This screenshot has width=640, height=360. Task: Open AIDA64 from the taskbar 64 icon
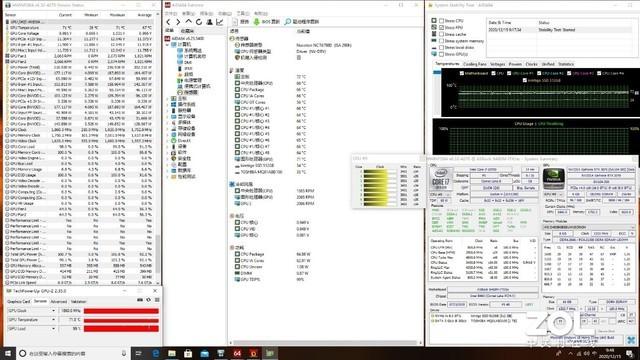pyautogui.click(x=237, y=353)
